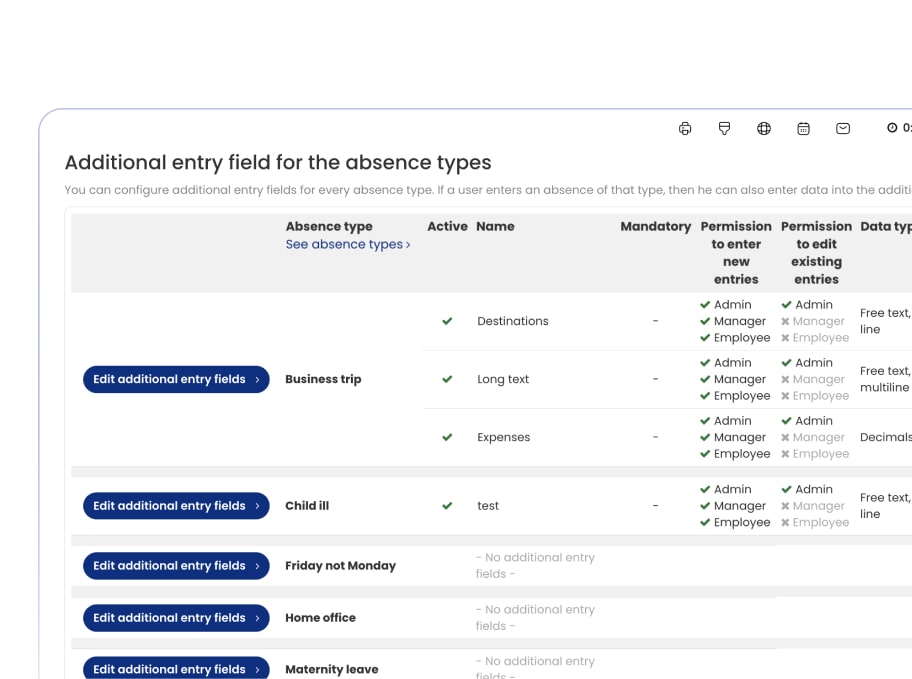Edit additional entry fields for Home office

176,618
